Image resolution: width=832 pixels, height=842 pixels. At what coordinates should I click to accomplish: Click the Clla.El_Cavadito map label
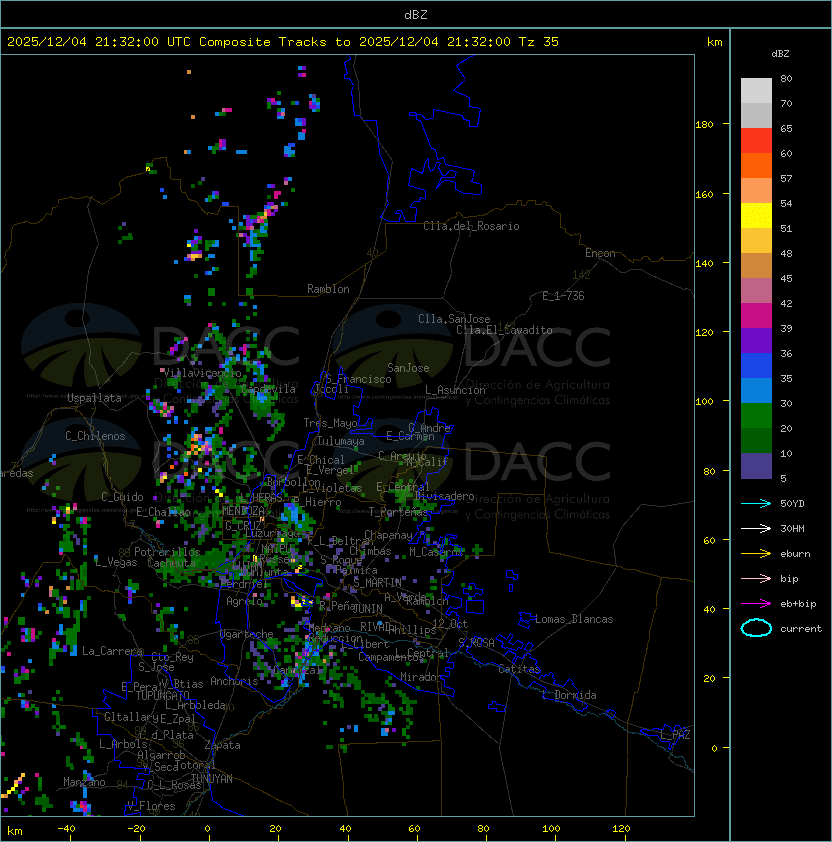point(504,330)
